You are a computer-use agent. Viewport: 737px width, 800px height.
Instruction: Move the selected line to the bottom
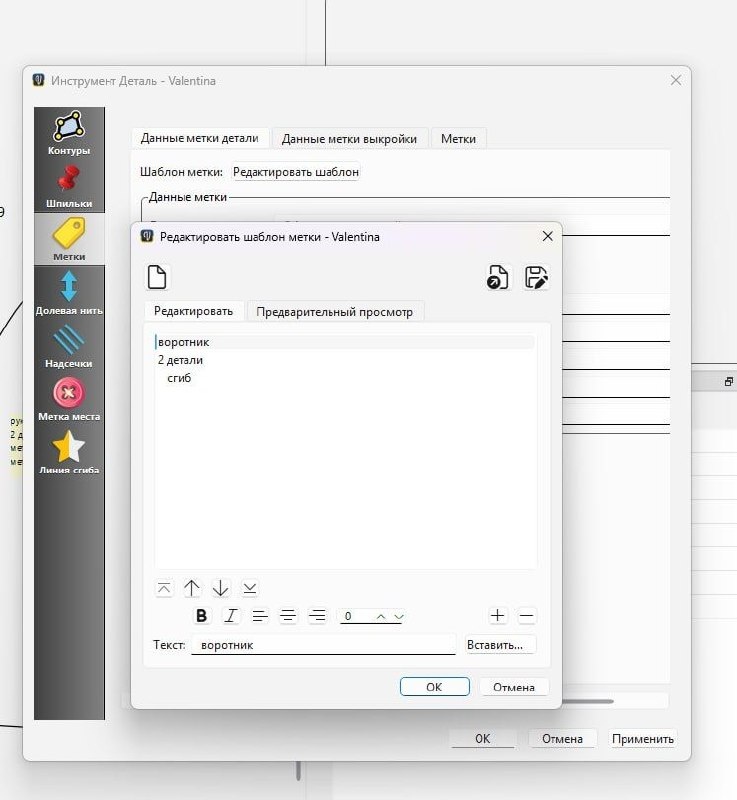(249, 588)
